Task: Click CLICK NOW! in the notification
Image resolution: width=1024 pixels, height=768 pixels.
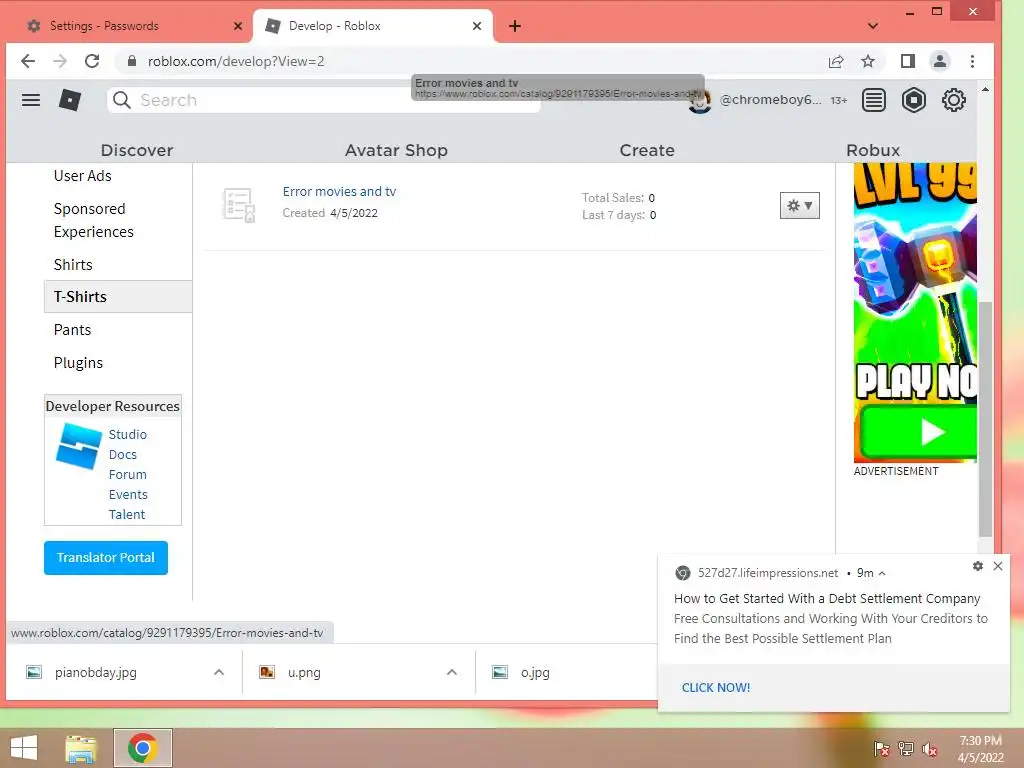Action: pyautogui.click(x=716, y=688)
